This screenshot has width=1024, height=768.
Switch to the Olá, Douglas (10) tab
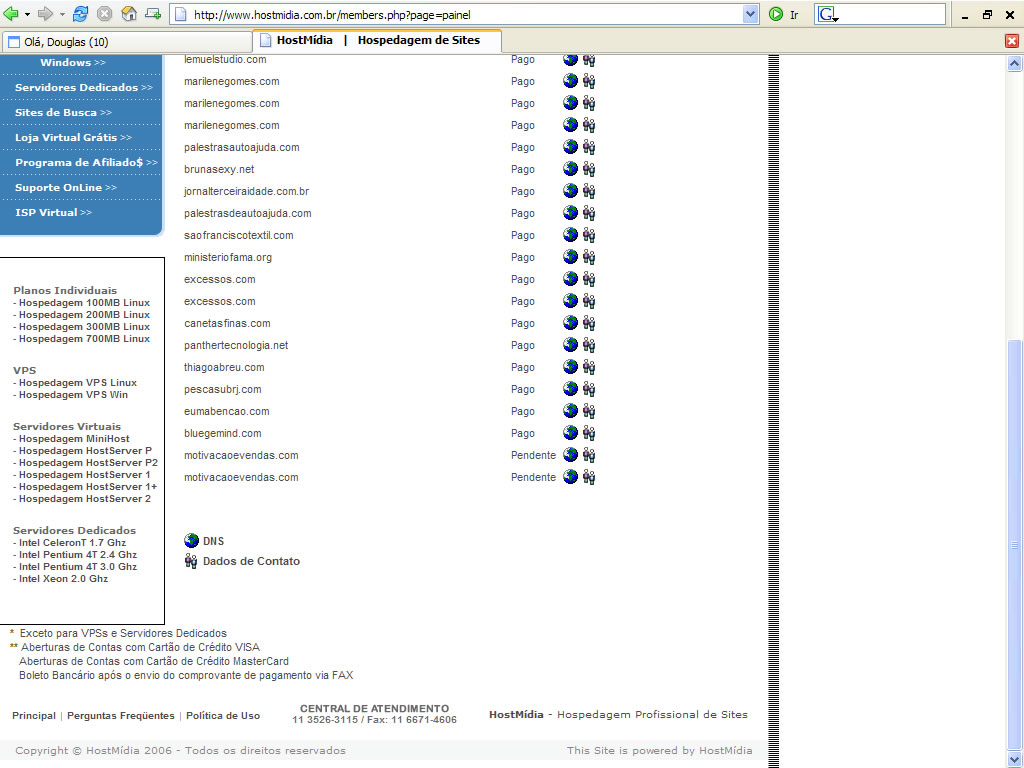point(126,42)
